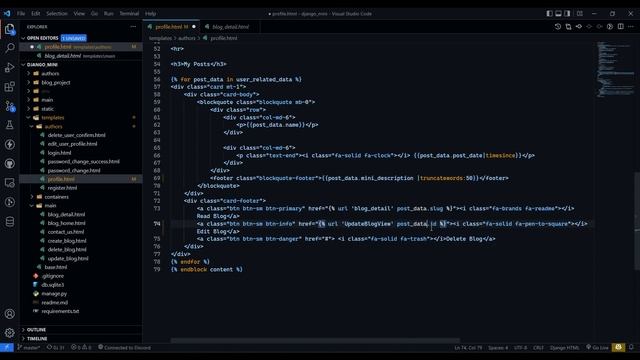Open the GitHub view icon

click(x=9, y=163)
